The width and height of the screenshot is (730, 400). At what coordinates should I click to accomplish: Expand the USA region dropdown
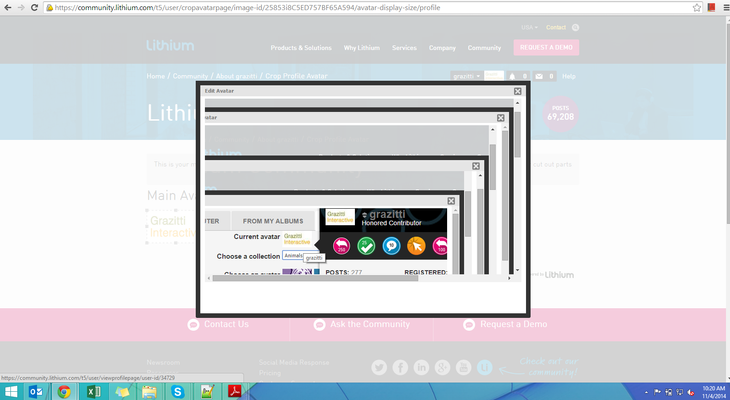coord(529,27)
